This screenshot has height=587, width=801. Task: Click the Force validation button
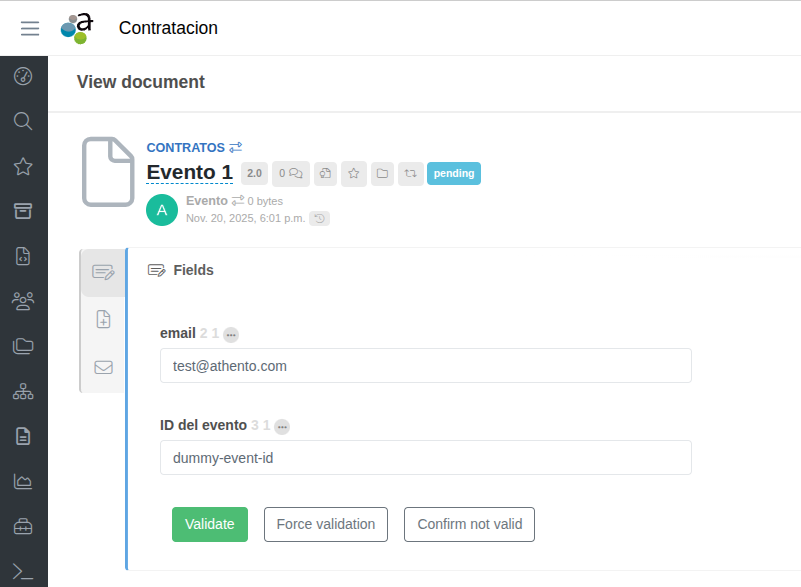[x=326, y=524]
